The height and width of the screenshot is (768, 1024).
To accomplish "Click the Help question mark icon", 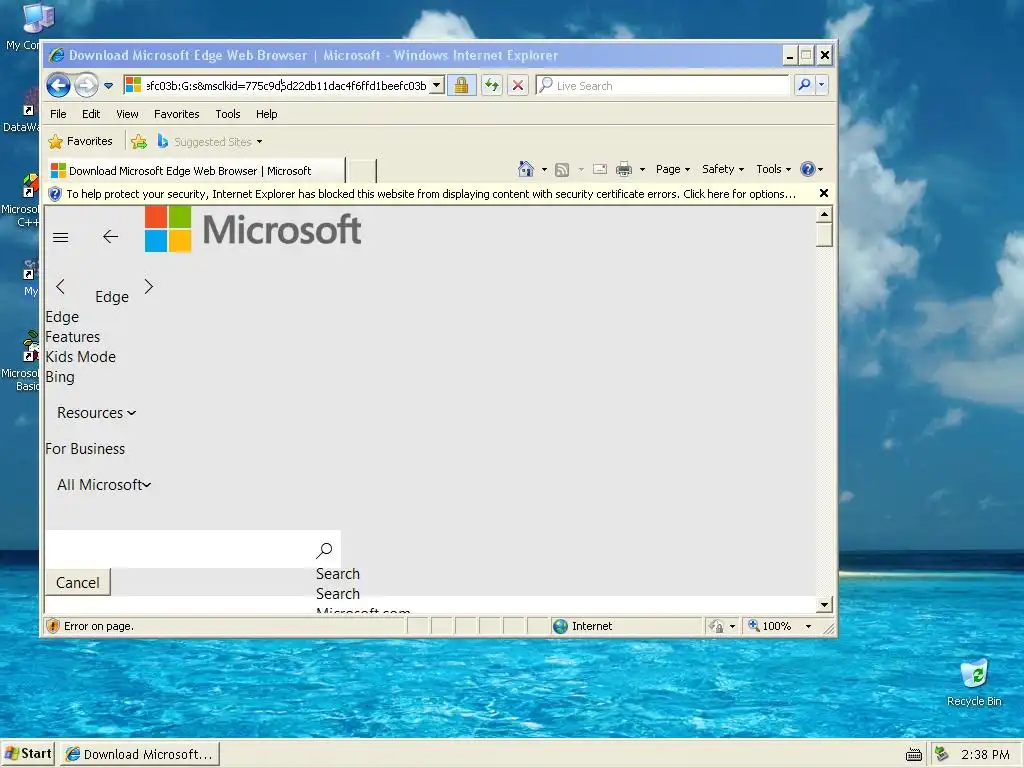I will pos(808,169).
